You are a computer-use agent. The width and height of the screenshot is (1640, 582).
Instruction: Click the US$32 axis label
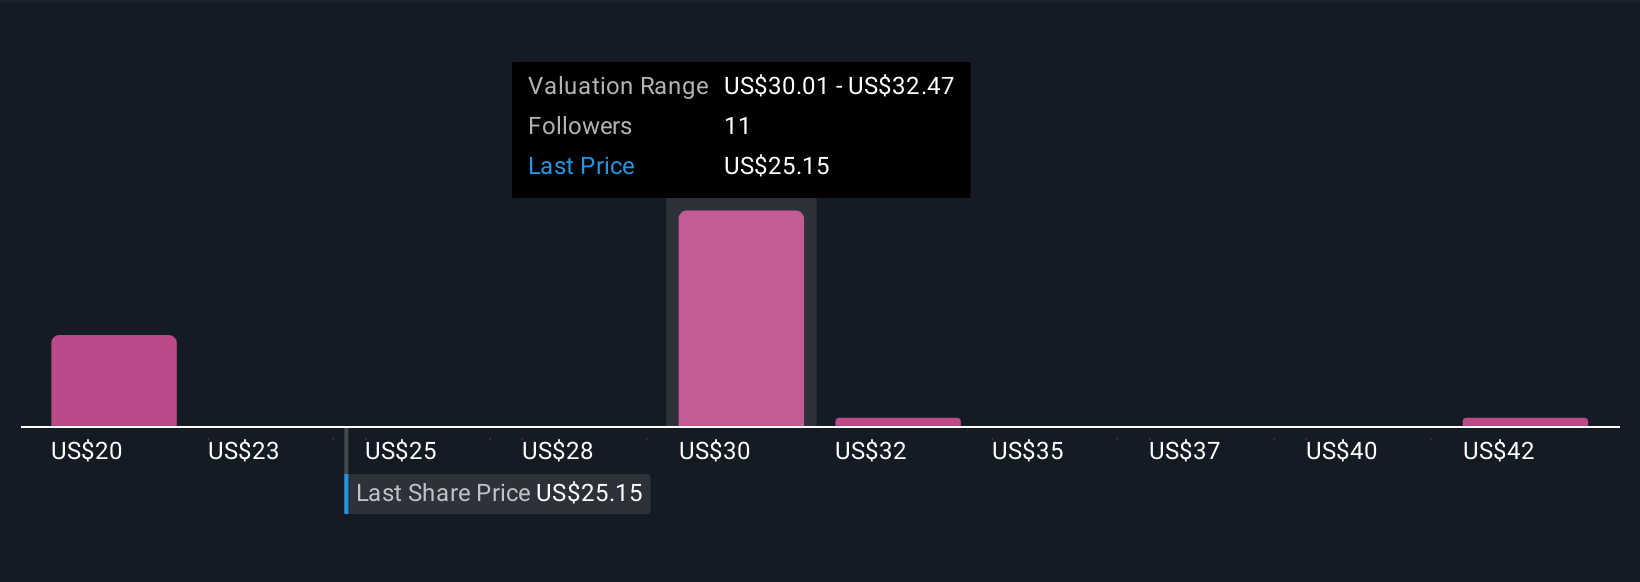tap(871, 451)
